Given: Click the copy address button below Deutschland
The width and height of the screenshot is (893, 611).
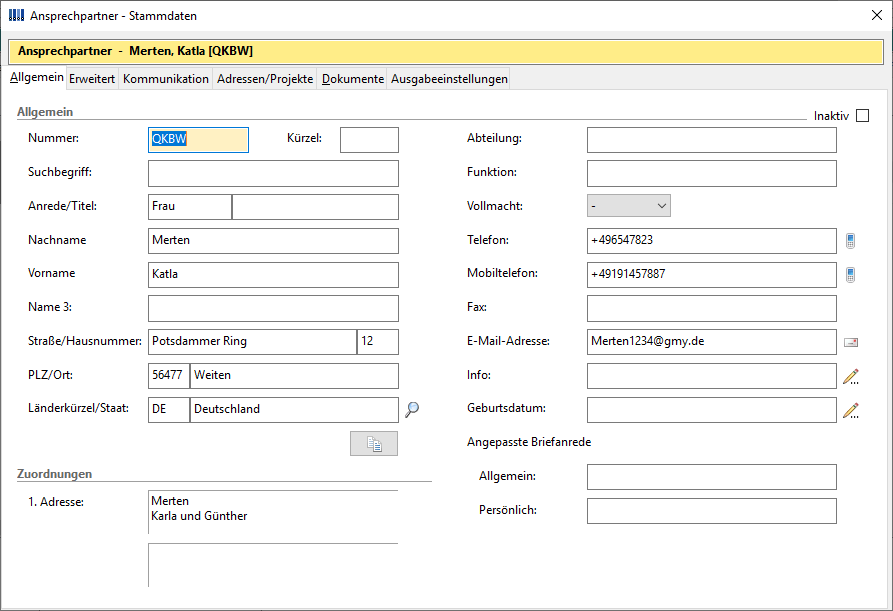Looking at the screenshot, I should click(x=374, y=444).
